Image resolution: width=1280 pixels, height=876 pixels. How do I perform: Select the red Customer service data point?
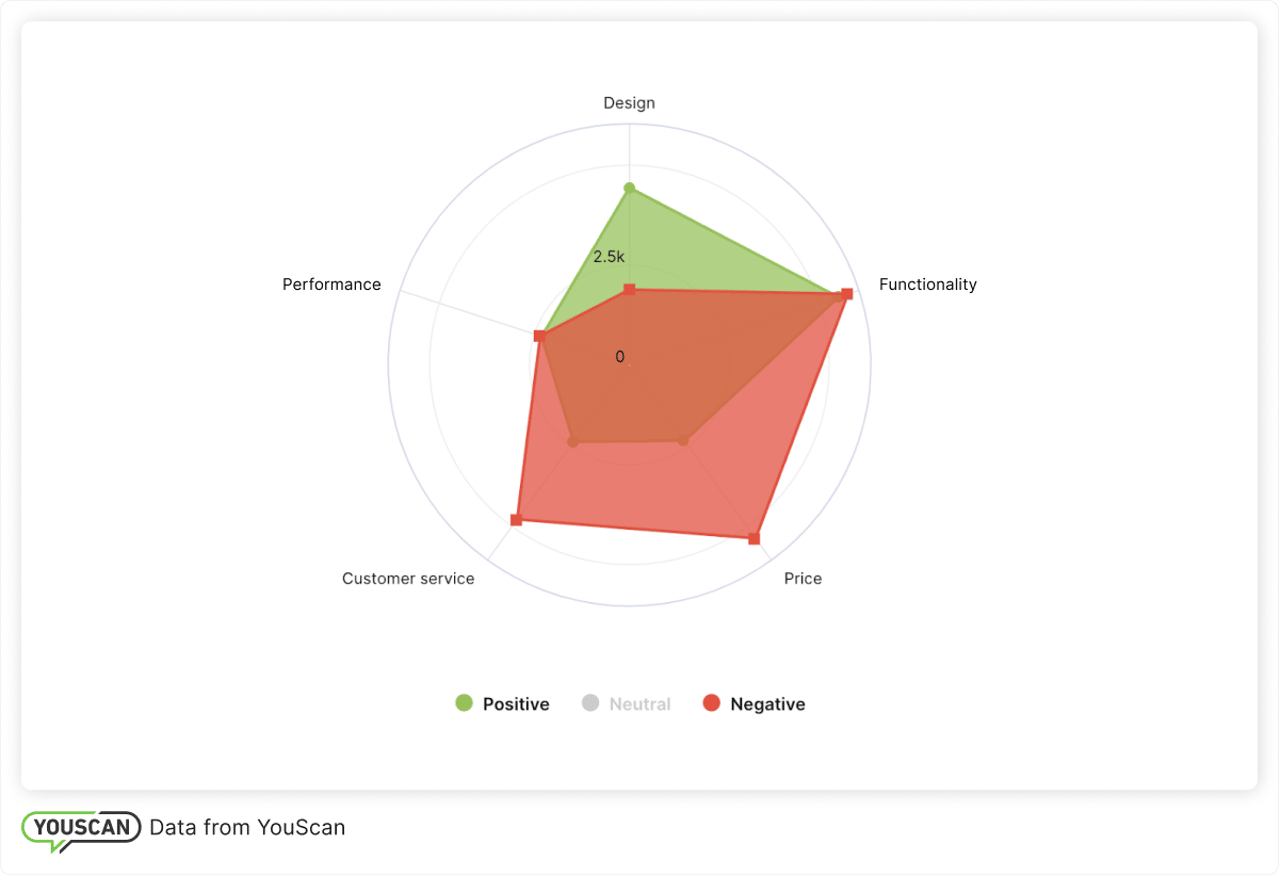pos(516,520)
